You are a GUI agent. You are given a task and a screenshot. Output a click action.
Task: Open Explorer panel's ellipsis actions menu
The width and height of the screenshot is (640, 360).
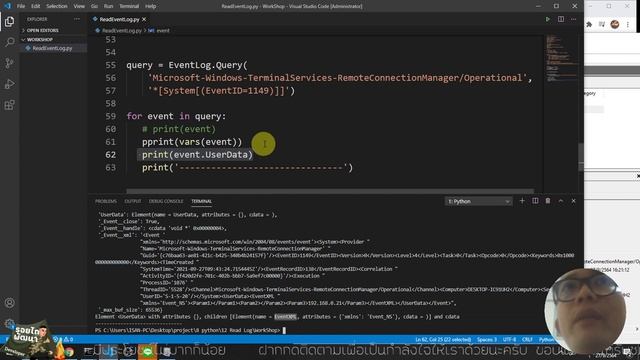click(x=77, y=19)
